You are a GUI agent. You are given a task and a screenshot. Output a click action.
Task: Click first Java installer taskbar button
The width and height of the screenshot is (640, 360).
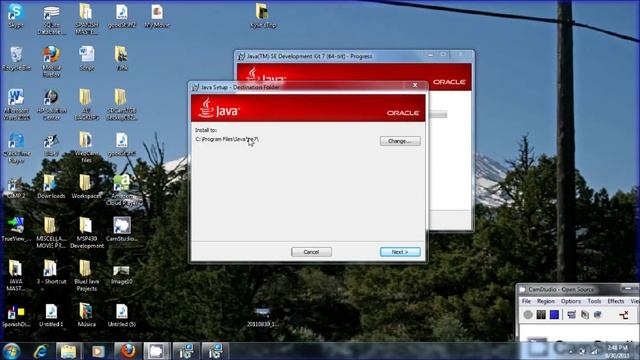tap(186, 351)
